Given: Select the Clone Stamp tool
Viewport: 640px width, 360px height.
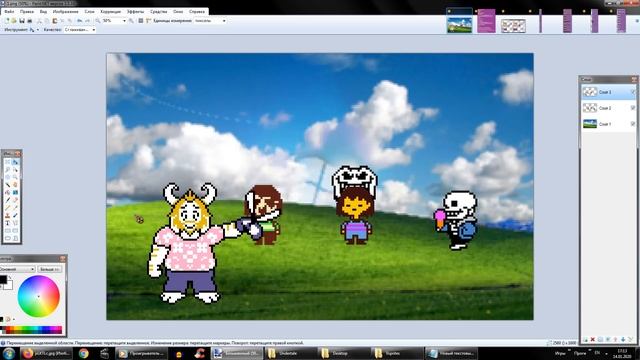Looking at the screenshot, I should click(x=7, y=215).
